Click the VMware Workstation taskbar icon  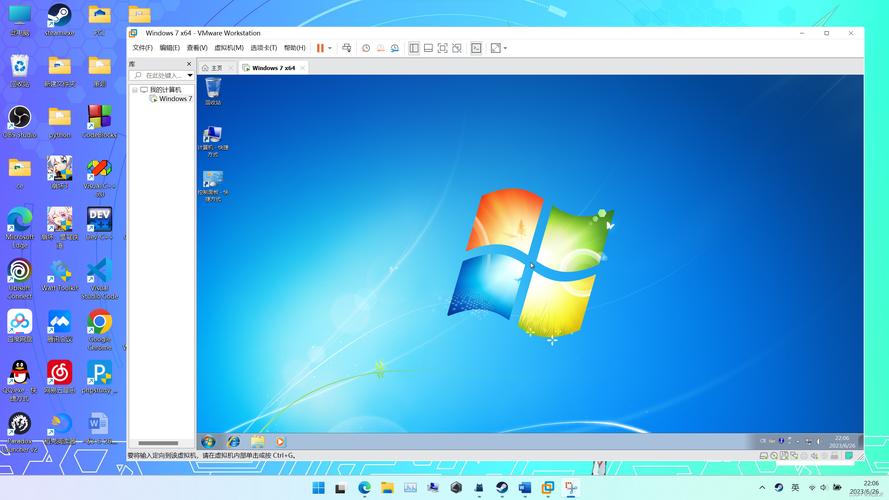[548, 488]
